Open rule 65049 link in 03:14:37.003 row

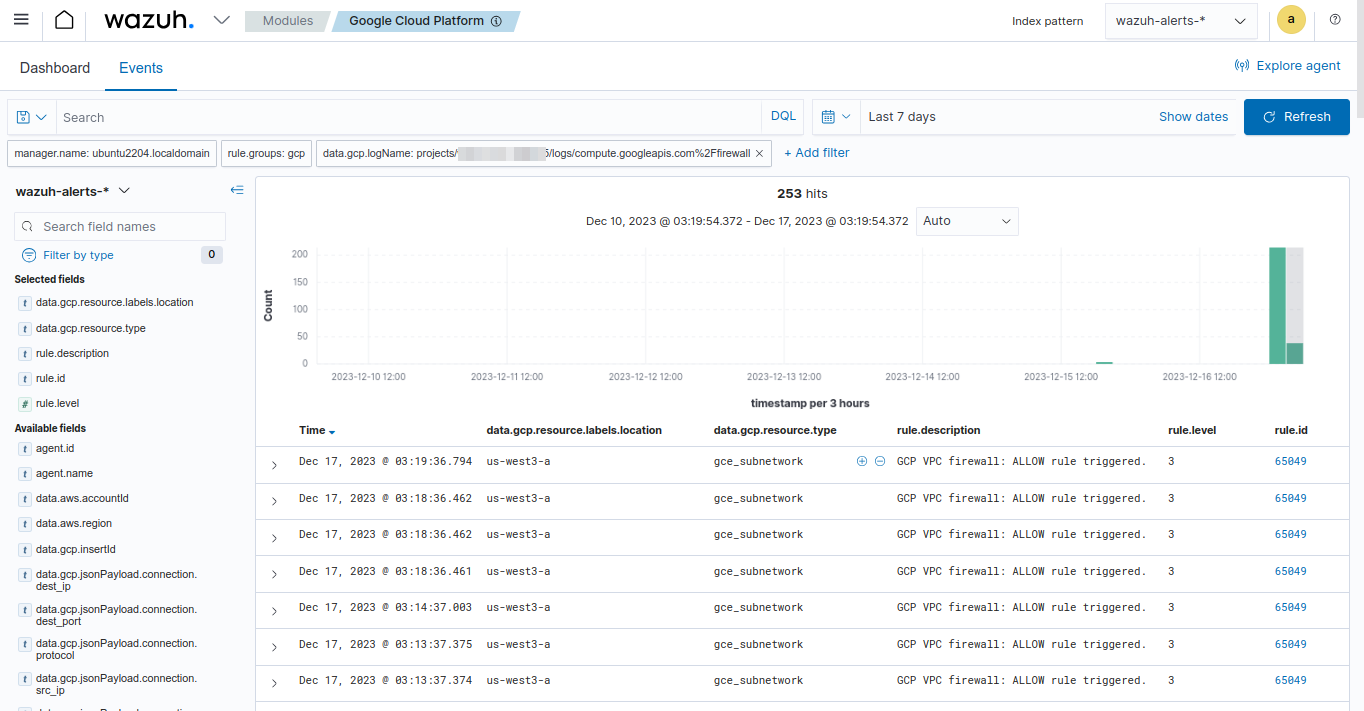[x=1290, y=607]
